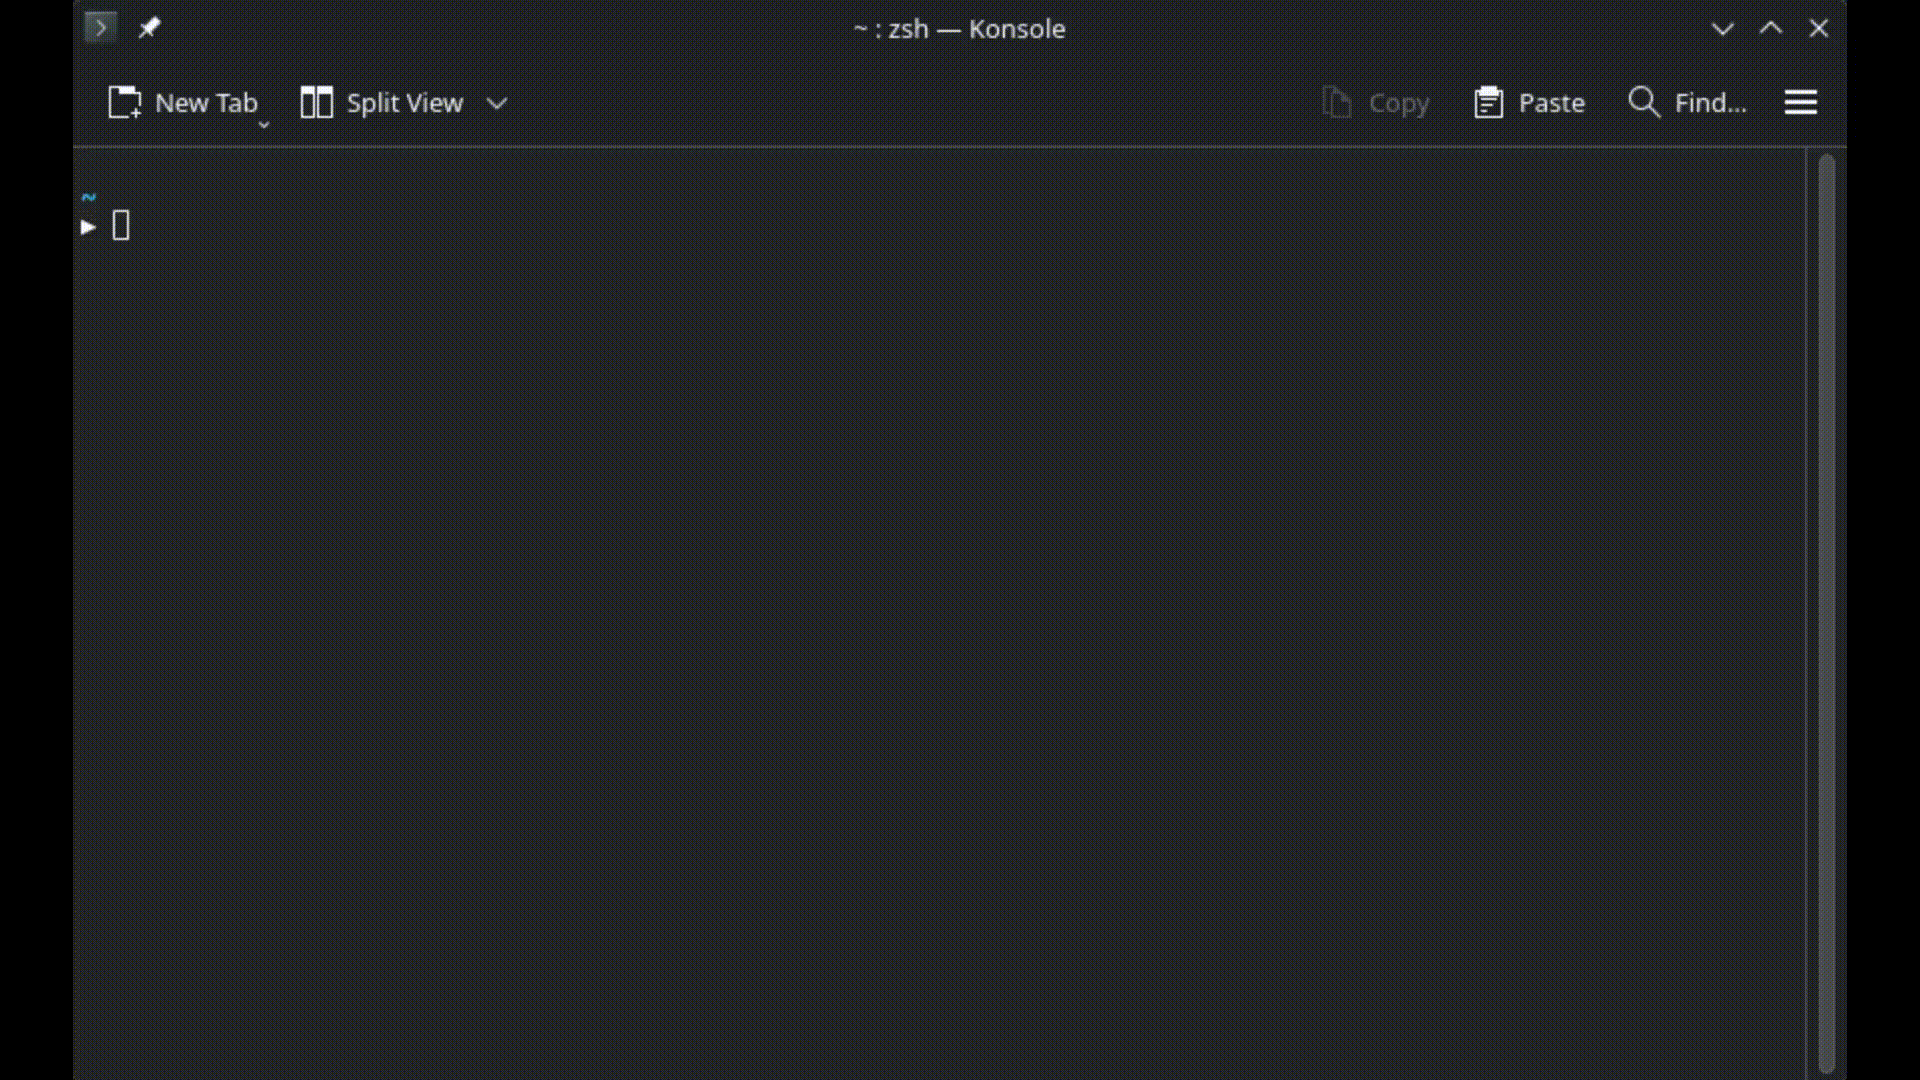Click the Paste text label
This screenshot has width=1920, height=1080.
(1551, 103)
